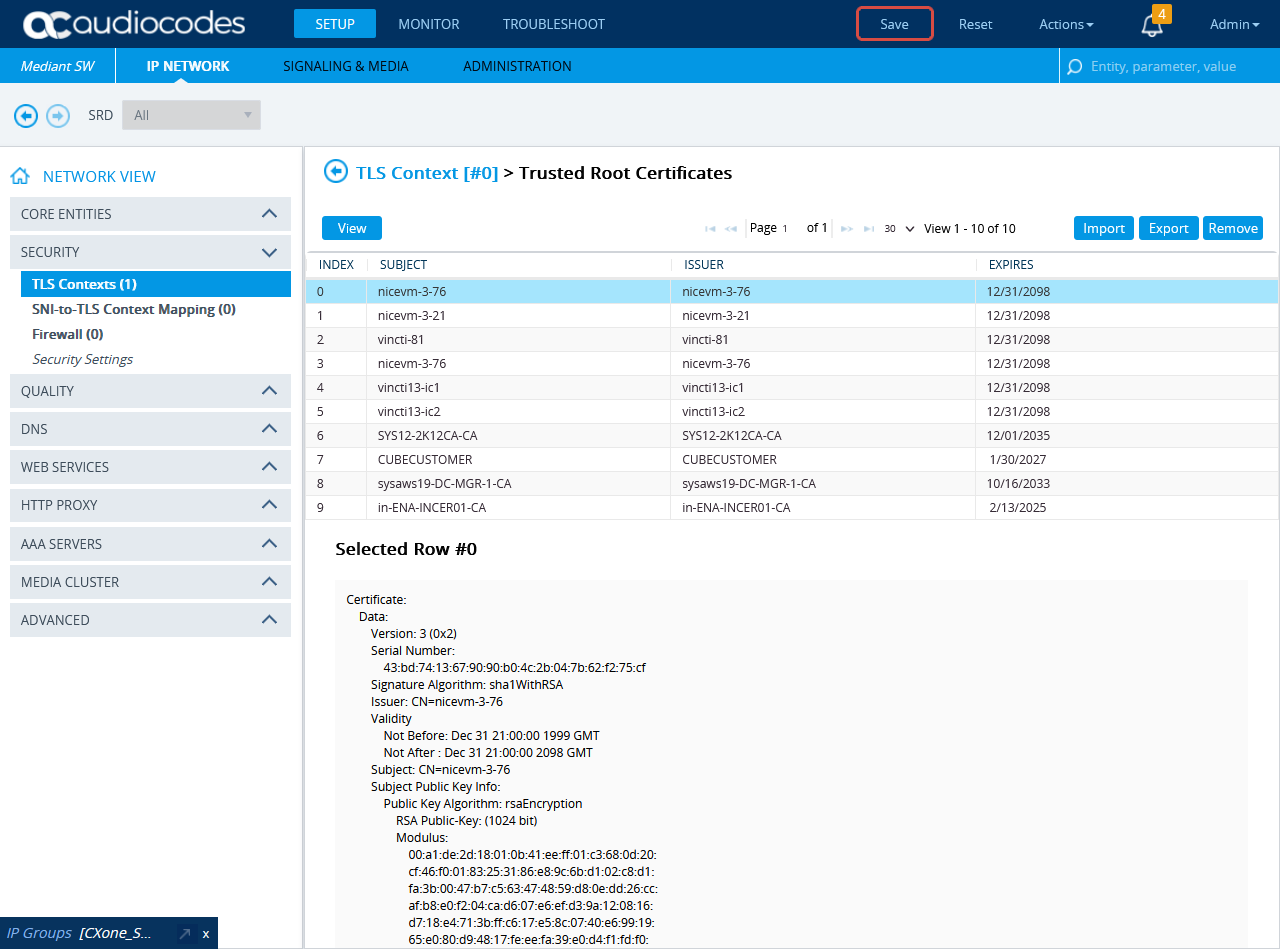
Task: Click the Export button
Action: point(1169,228)
